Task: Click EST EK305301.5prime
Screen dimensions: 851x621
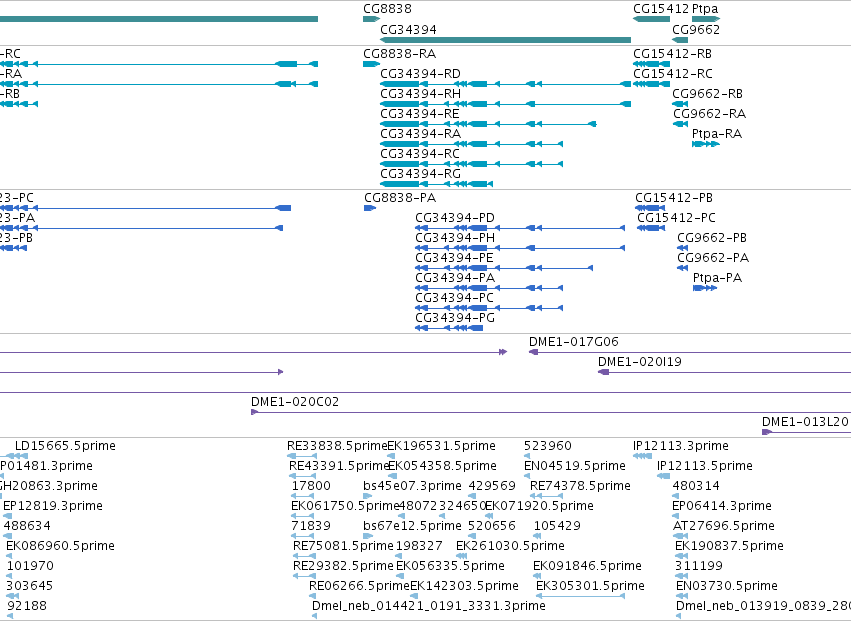Action: (x=590, y=586)
